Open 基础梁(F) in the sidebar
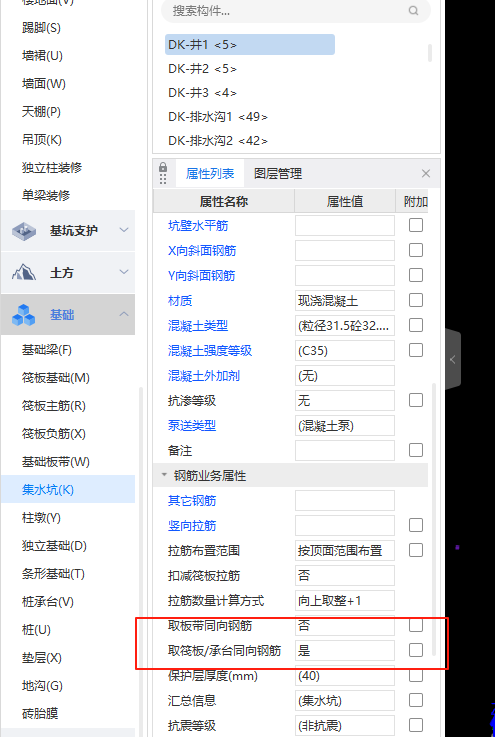Screen dimensions: 495x737 click(47, 350)
